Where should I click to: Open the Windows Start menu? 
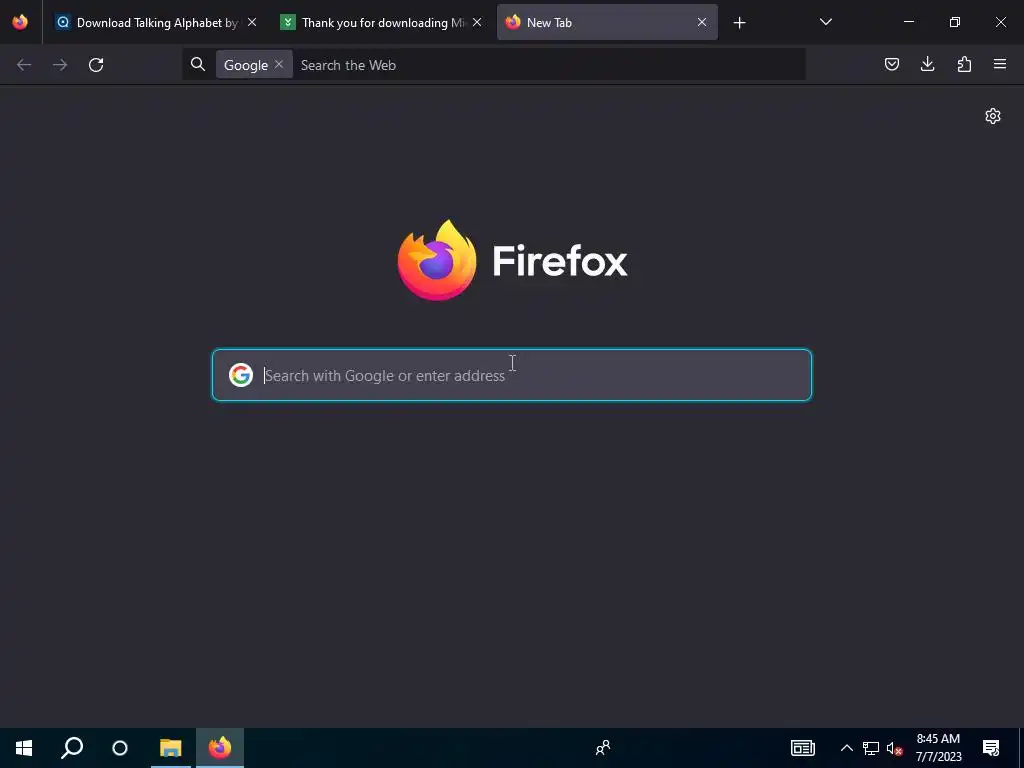click(x=24, y=748)
